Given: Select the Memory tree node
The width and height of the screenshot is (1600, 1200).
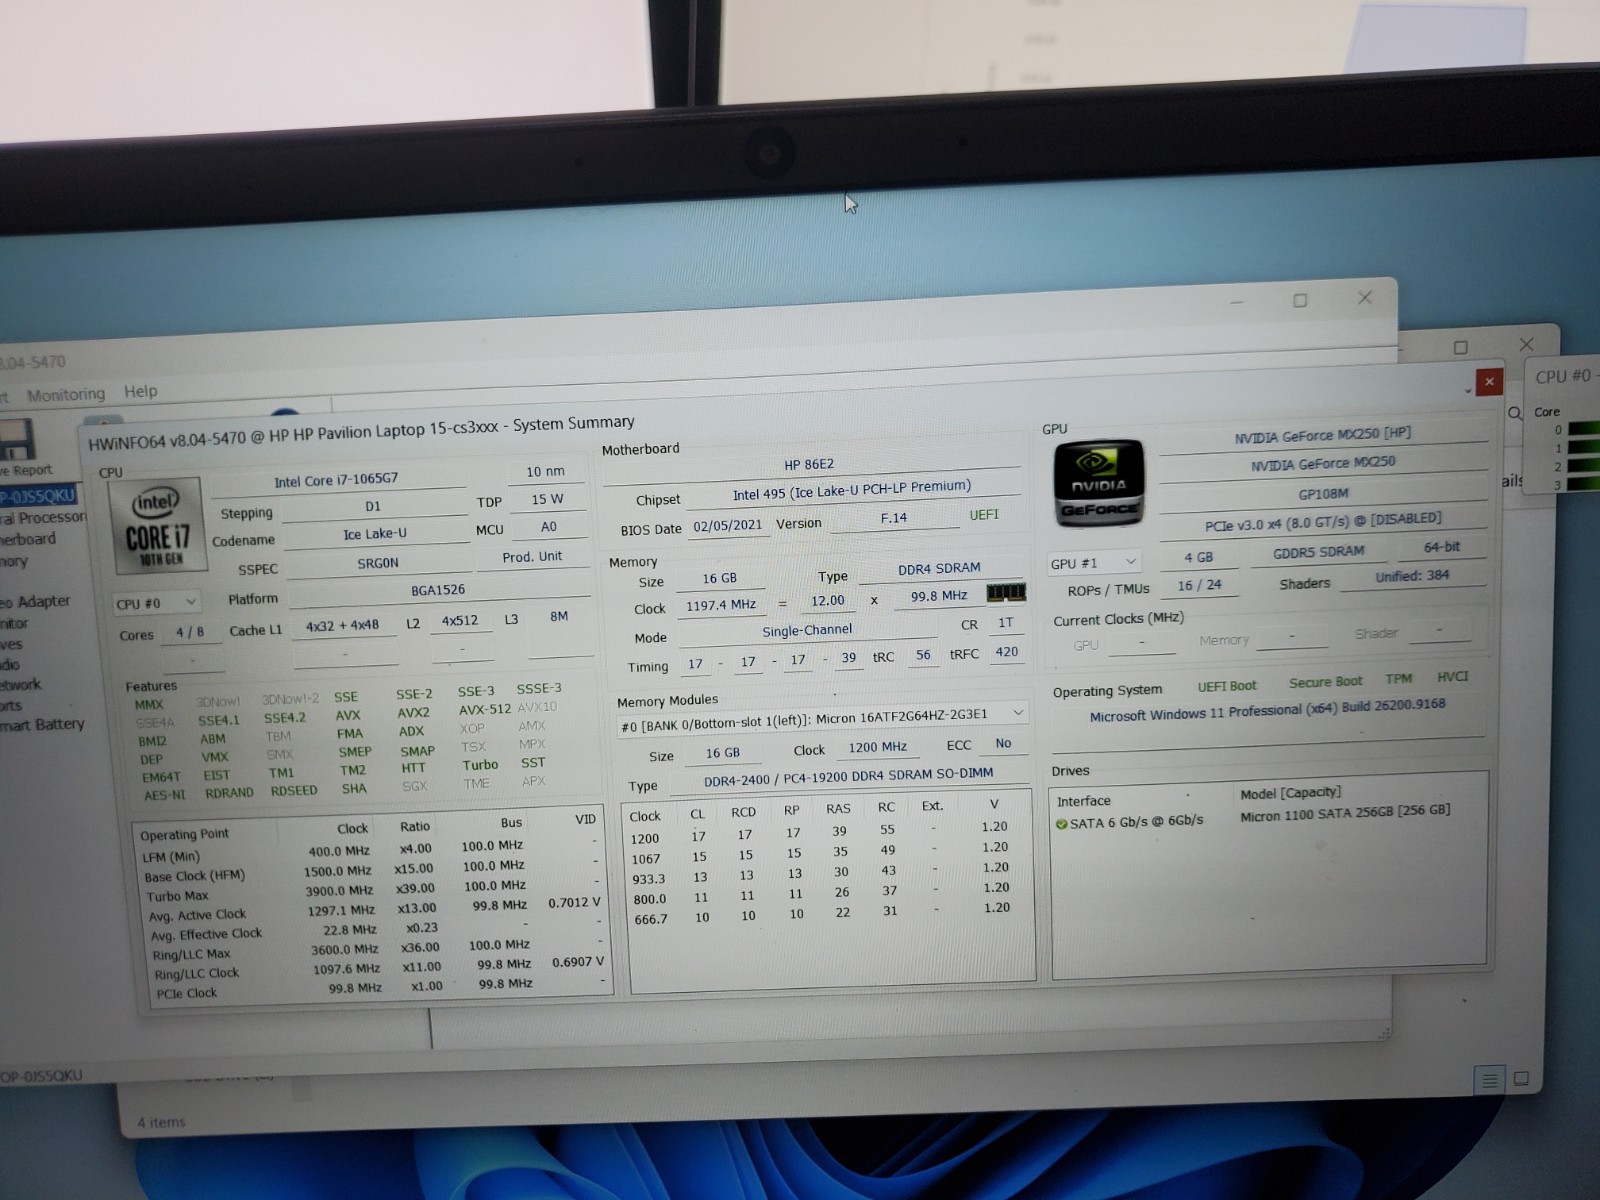Looking at the screenshot, I should (14, 561).
